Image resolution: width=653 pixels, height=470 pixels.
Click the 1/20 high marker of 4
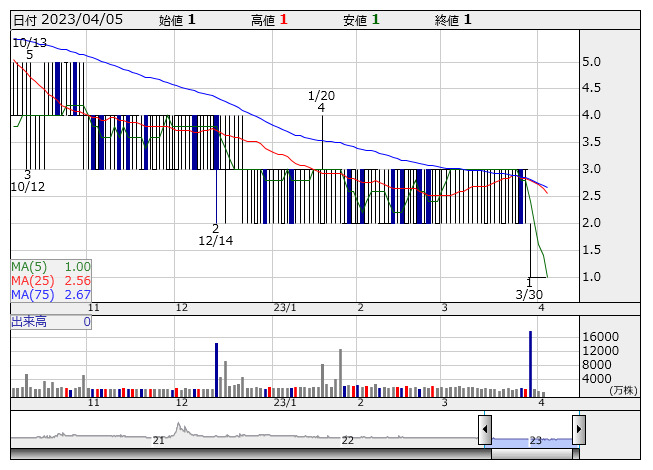tap(321, 101)
